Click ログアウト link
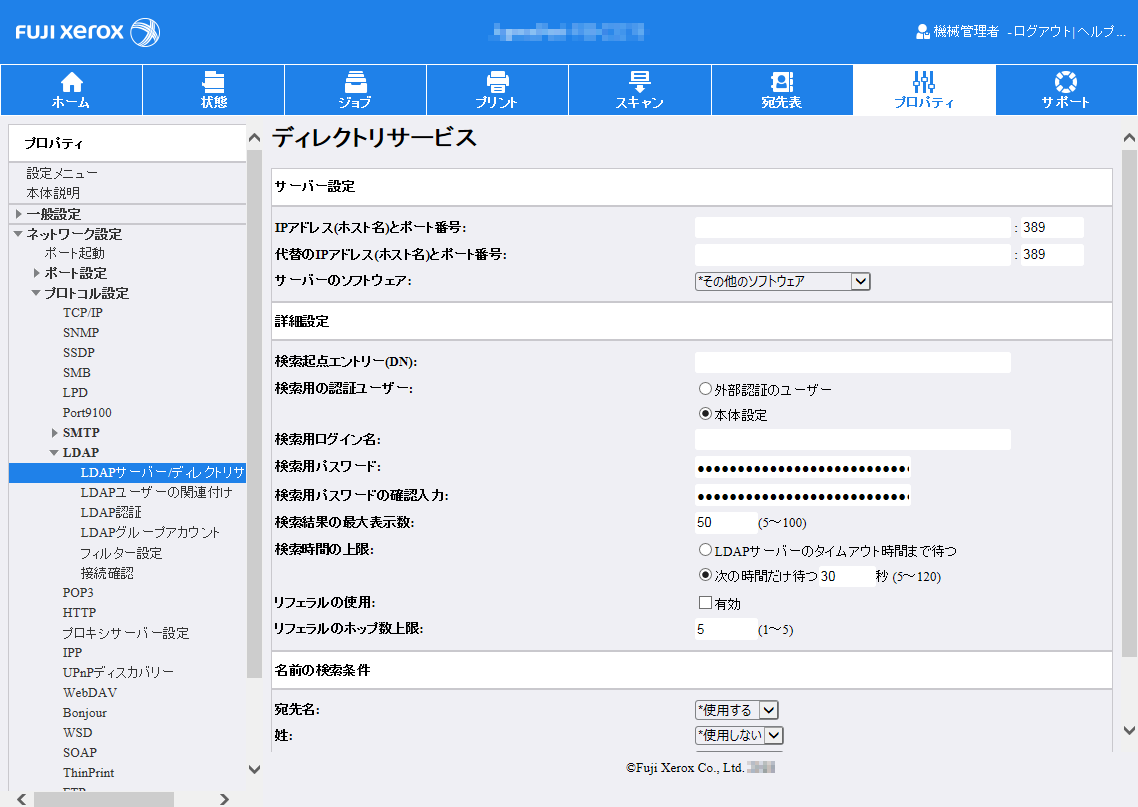This screenshot has height=807, width=1138. pos(1042,31)
